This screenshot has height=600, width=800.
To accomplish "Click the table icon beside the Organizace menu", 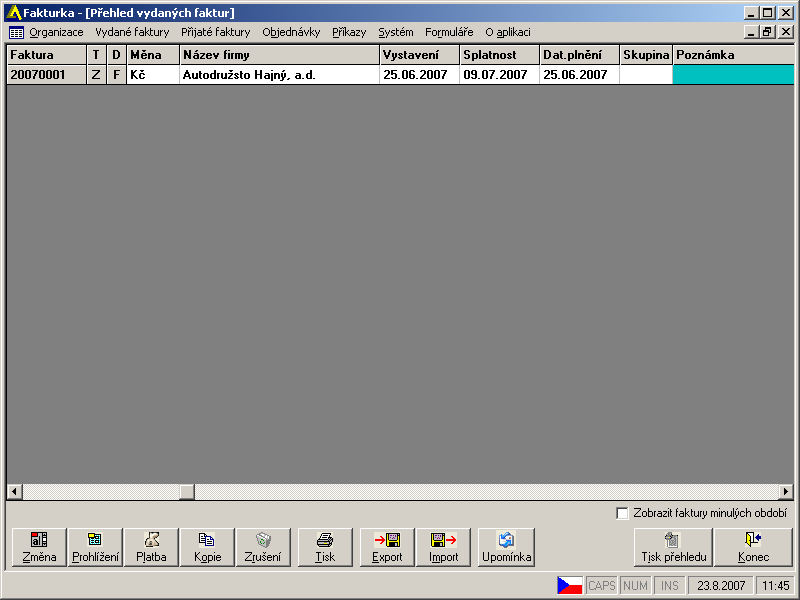I will 16,33.
